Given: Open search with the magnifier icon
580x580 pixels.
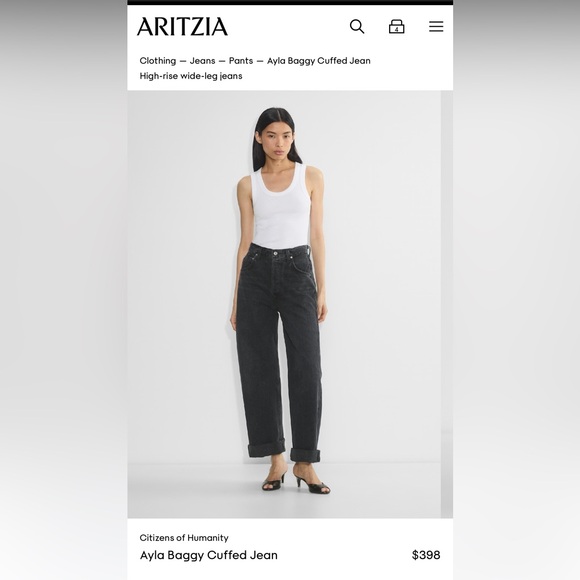Looking at the screenshot, I should click(357, 26).
